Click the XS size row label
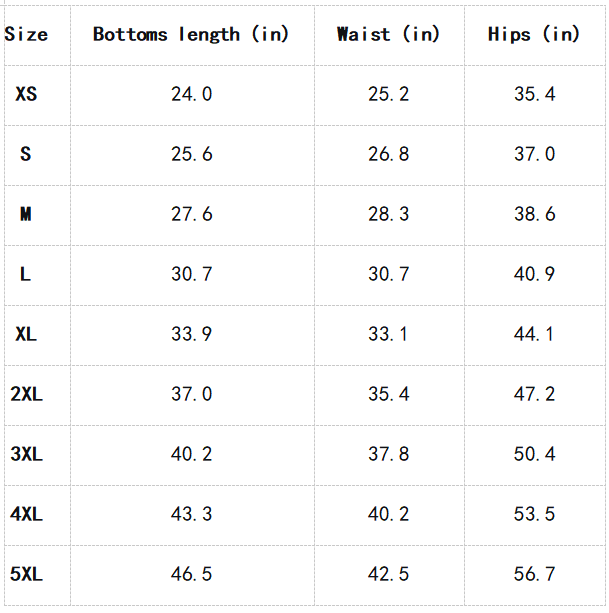 pyautogui.click(x=26, y=94)
